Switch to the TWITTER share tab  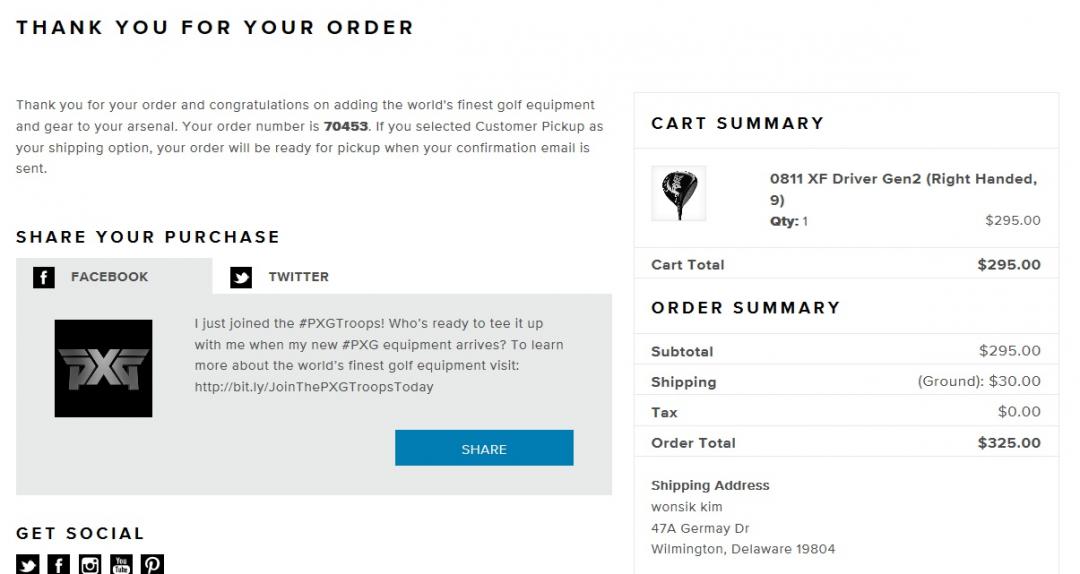coord(298,277)
